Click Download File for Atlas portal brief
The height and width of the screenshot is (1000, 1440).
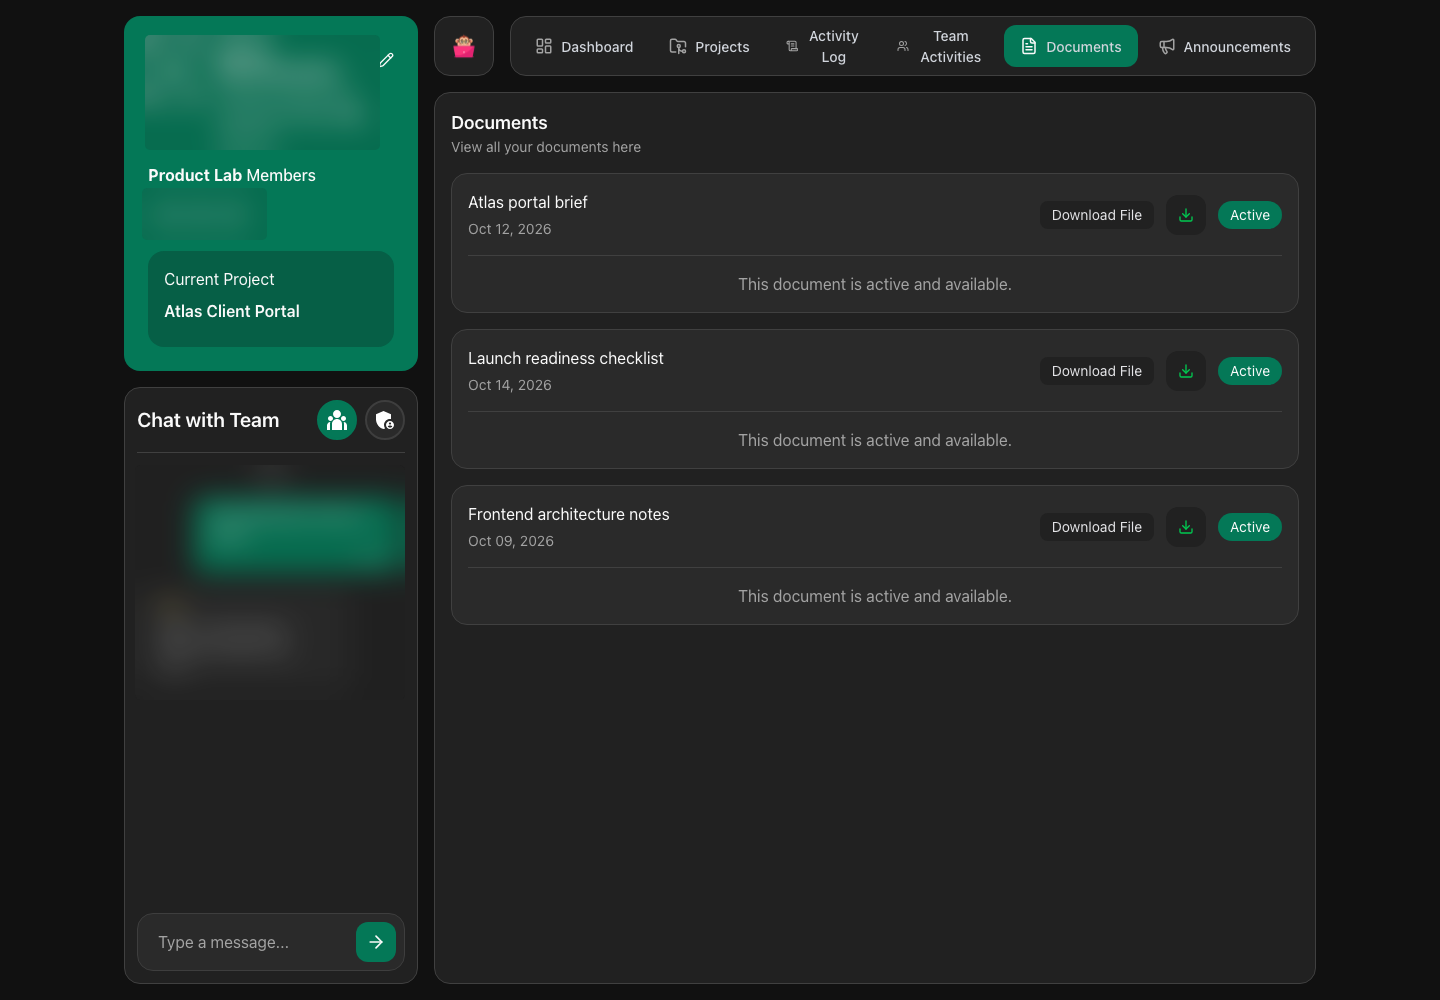(1097, 215)
